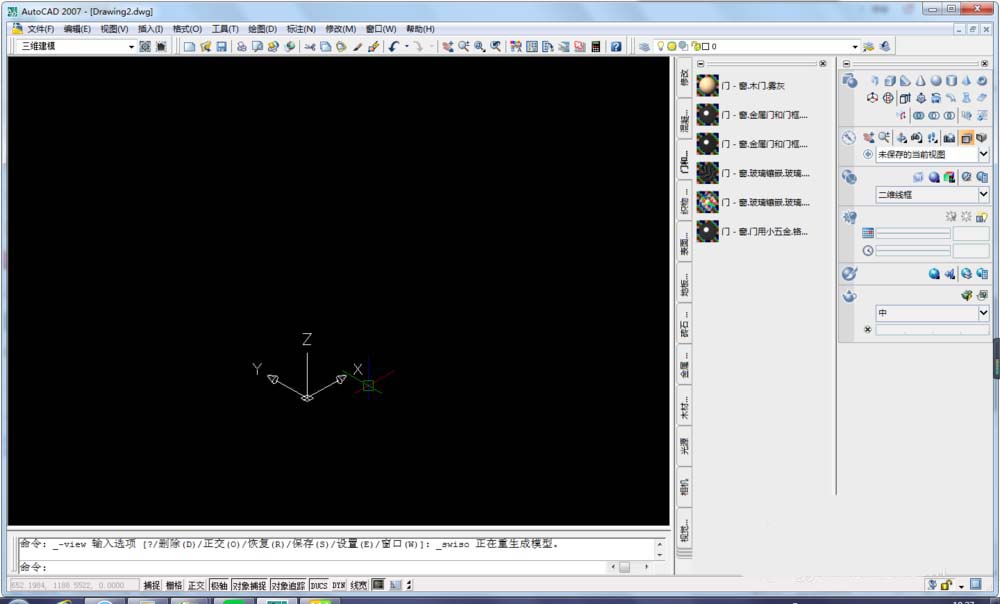Select the Sphere solid tool in dashboard
1000x604 pixels.
936,81
